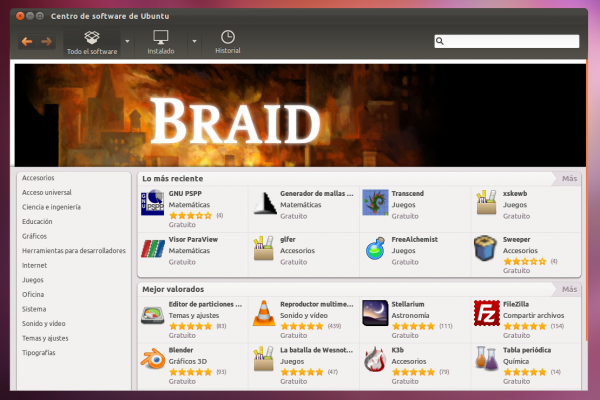The image size is (600, 400).
Task: Open the GNU PSPP icon
Action: point(153,202)
